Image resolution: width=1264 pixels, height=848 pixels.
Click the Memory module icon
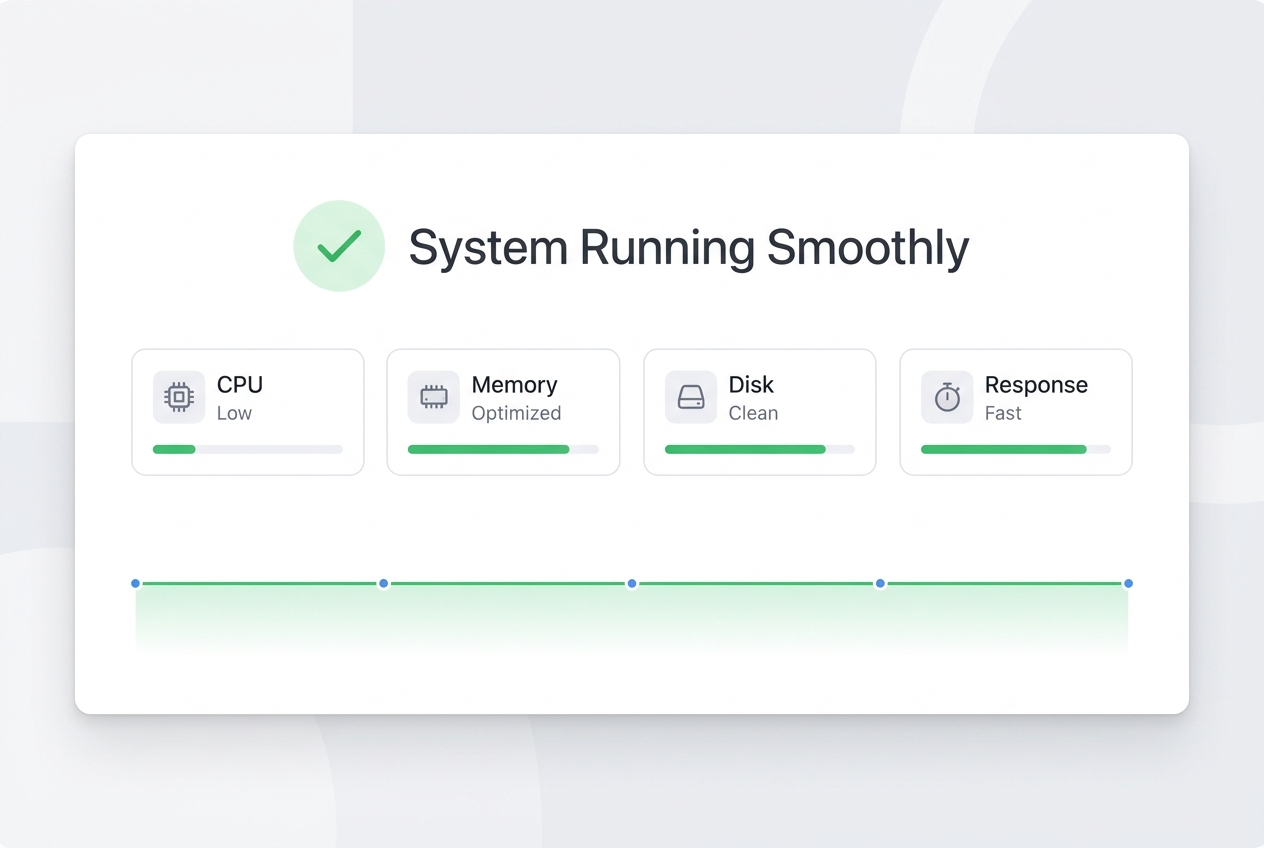coord(434,397)
